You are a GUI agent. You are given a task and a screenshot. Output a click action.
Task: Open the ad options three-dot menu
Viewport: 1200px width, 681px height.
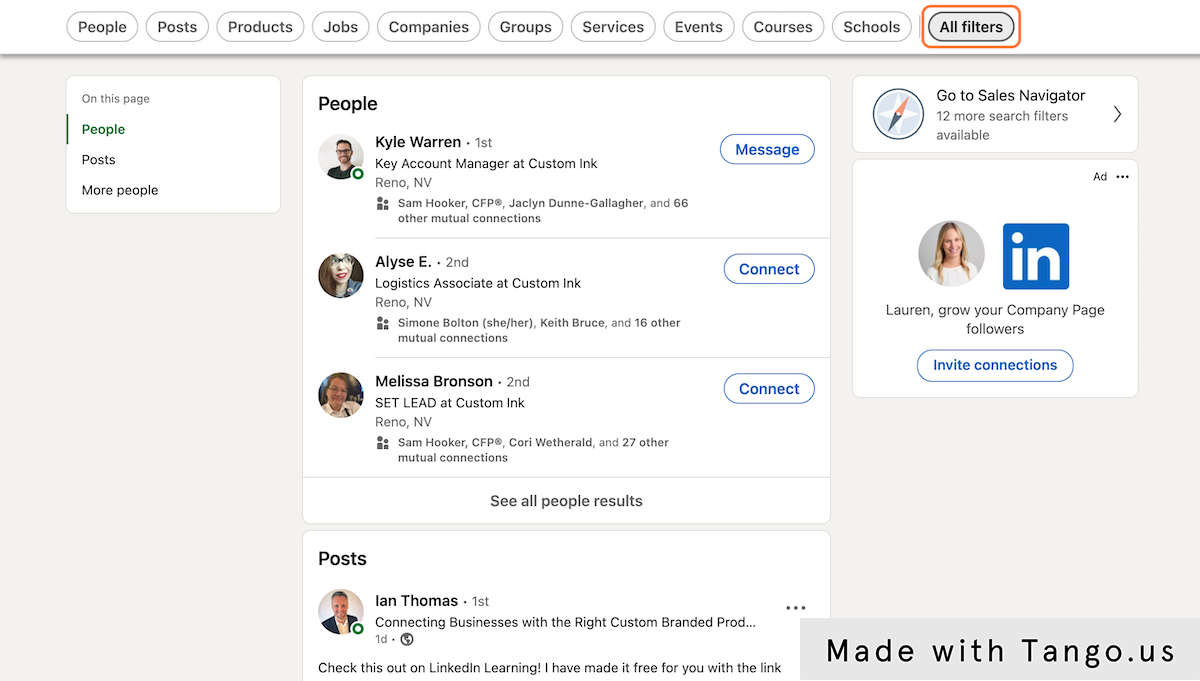tap(1122, 177)
